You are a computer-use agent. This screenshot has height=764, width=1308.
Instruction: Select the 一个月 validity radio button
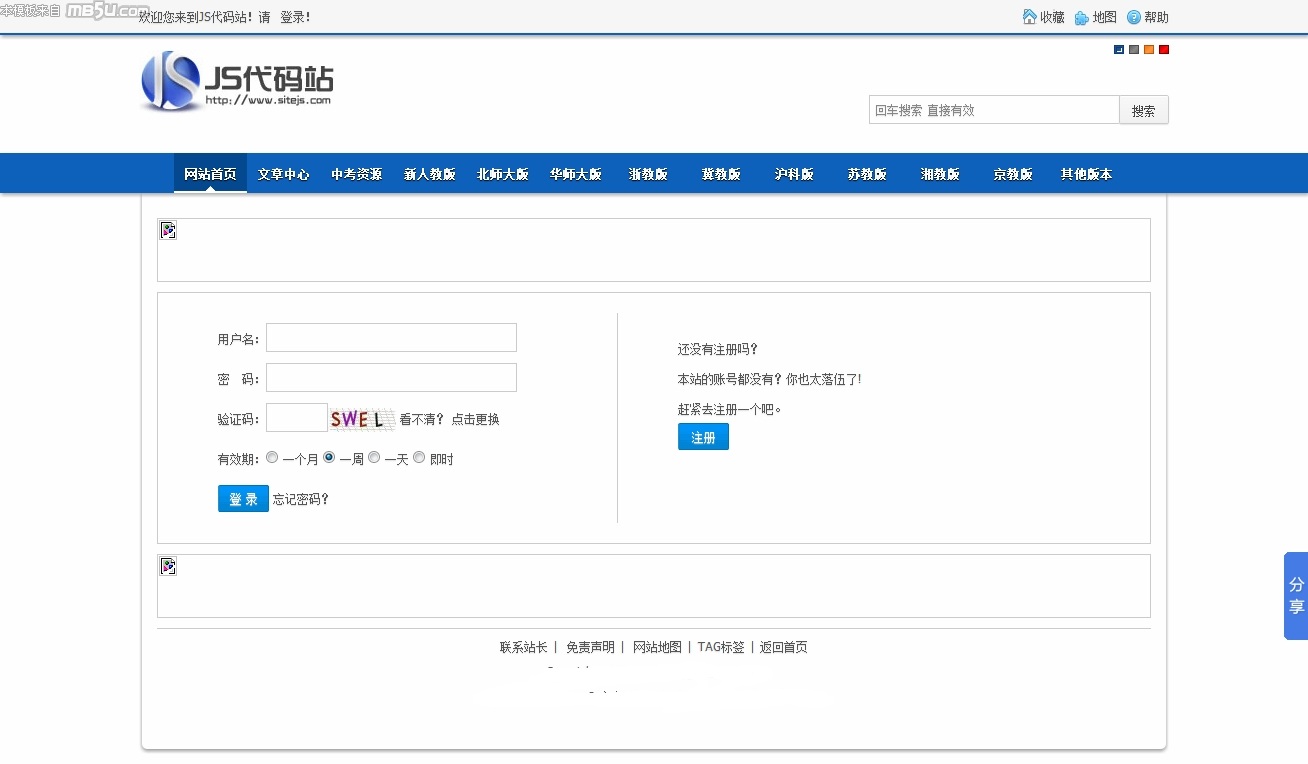point(272,458)
